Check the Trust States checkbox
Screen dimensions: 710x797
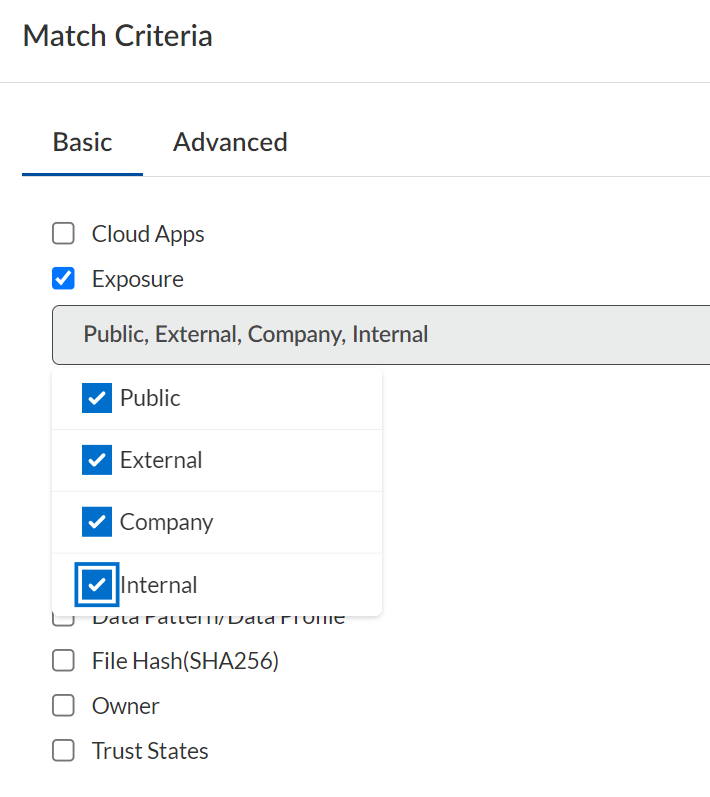(63, 751)
